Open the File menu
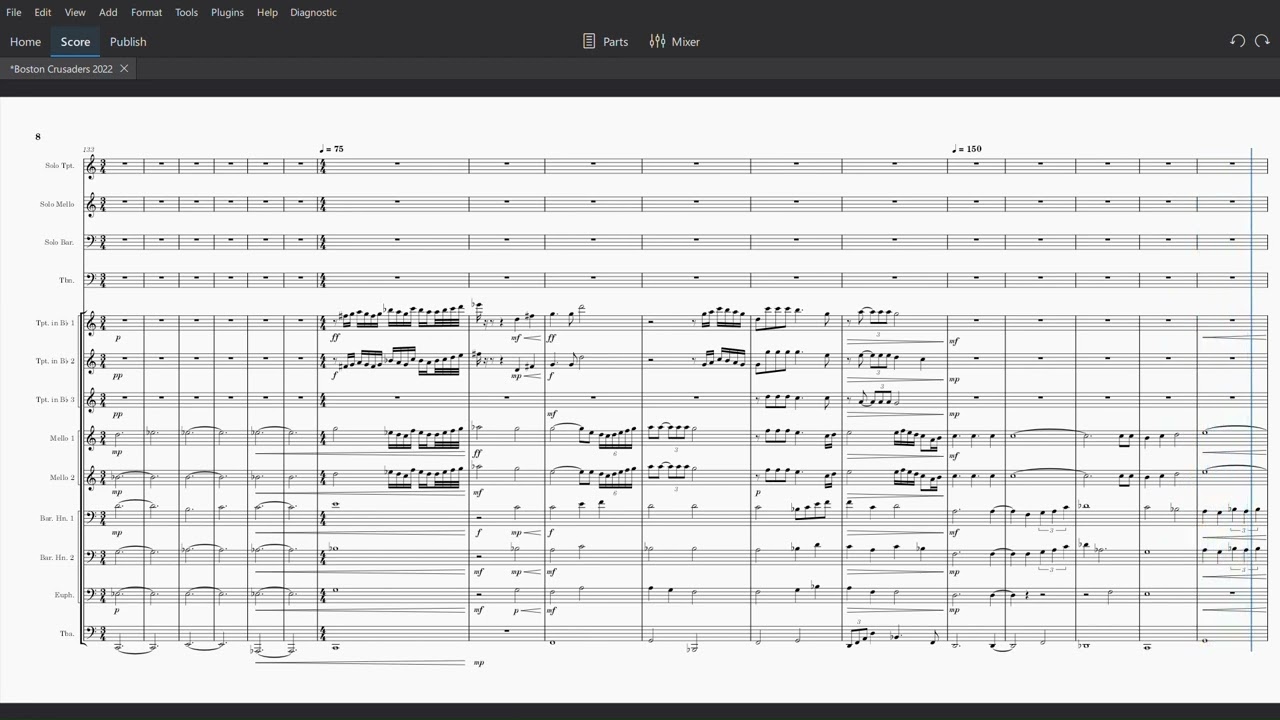 14,12
